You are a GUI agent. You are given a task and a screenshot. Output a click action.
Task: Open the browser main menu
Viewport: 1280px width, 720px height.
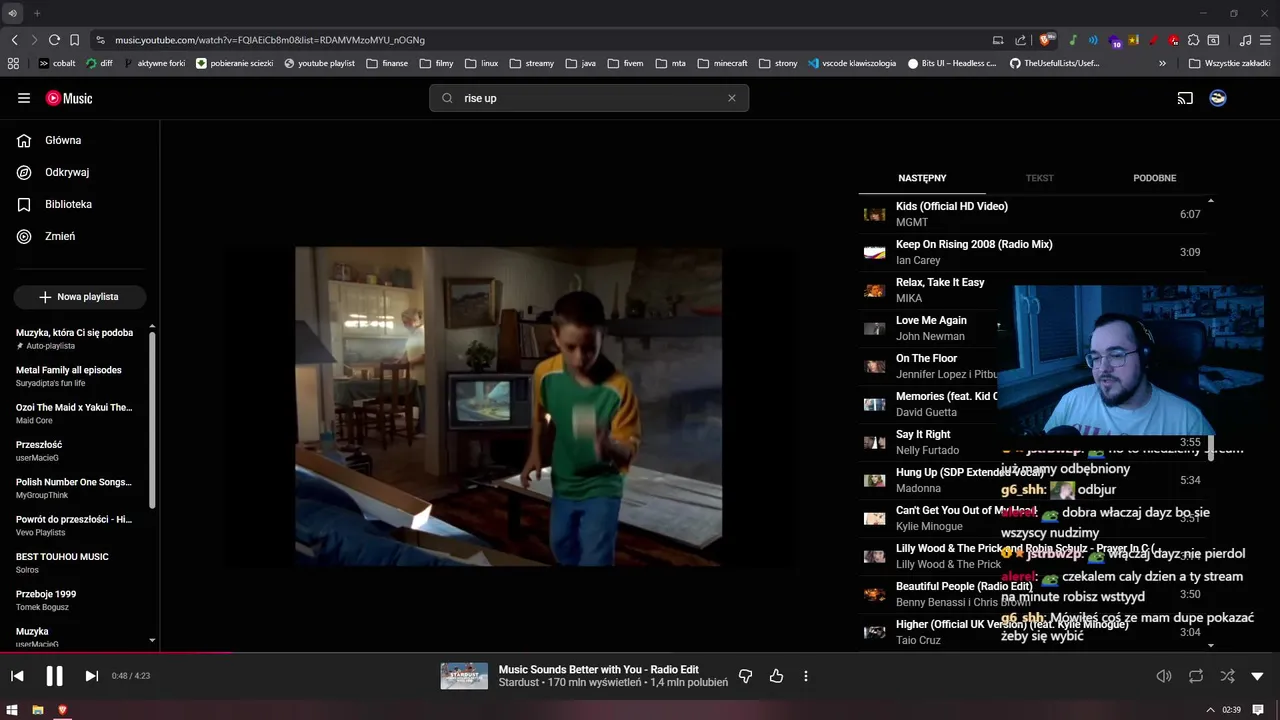(1265, 40)
